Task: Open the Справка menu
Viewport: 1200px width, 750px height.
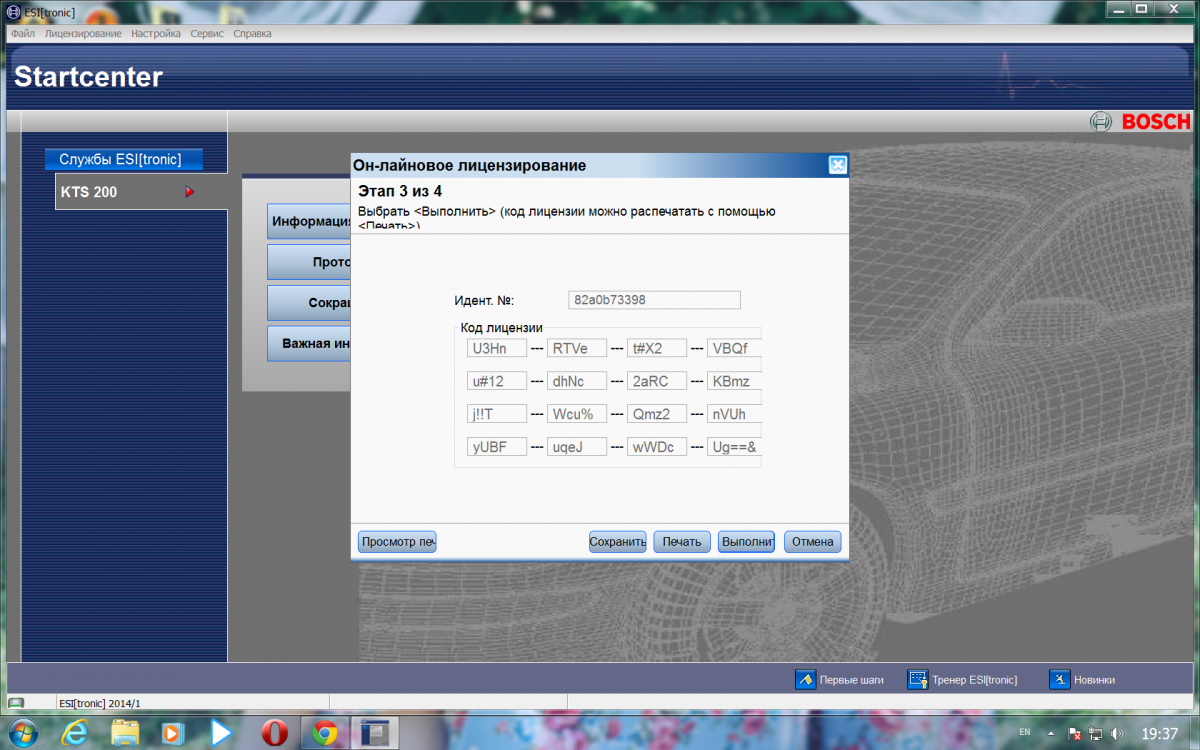Action: (x=252, y=34)
